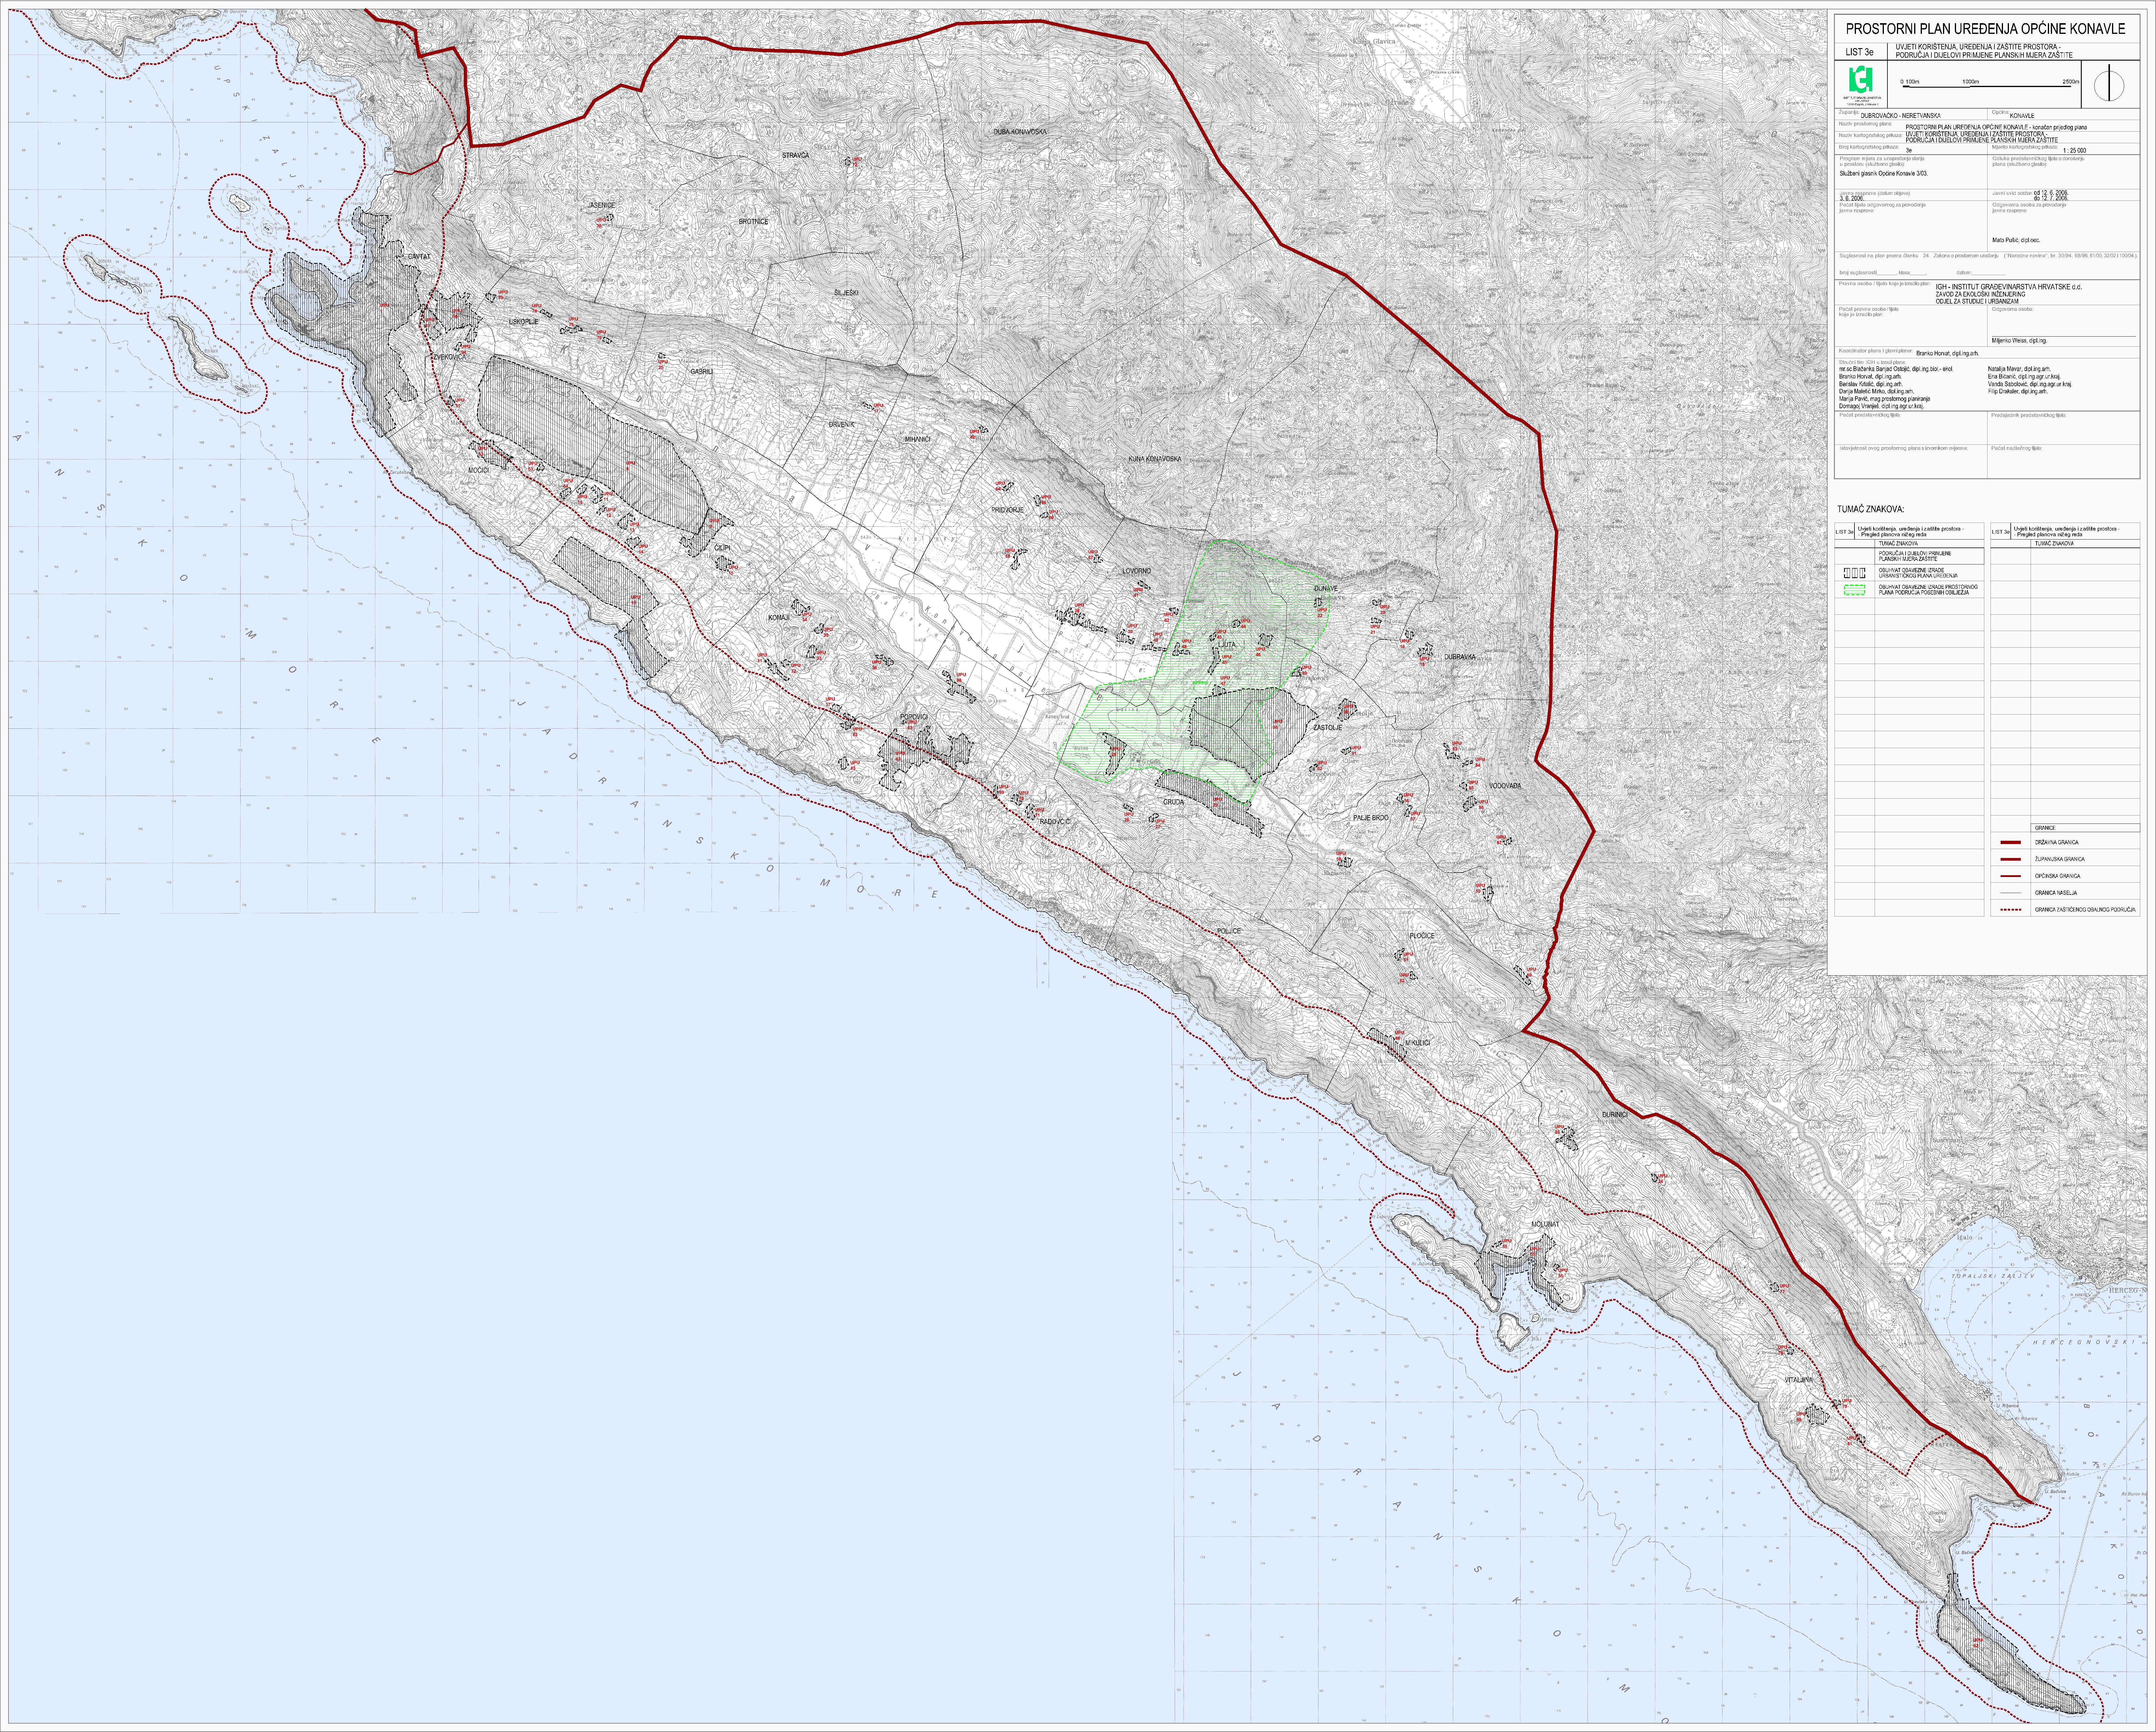Click the DUBRAVKA settlement label
2156x1732 pixels.
pos(1460,657)
